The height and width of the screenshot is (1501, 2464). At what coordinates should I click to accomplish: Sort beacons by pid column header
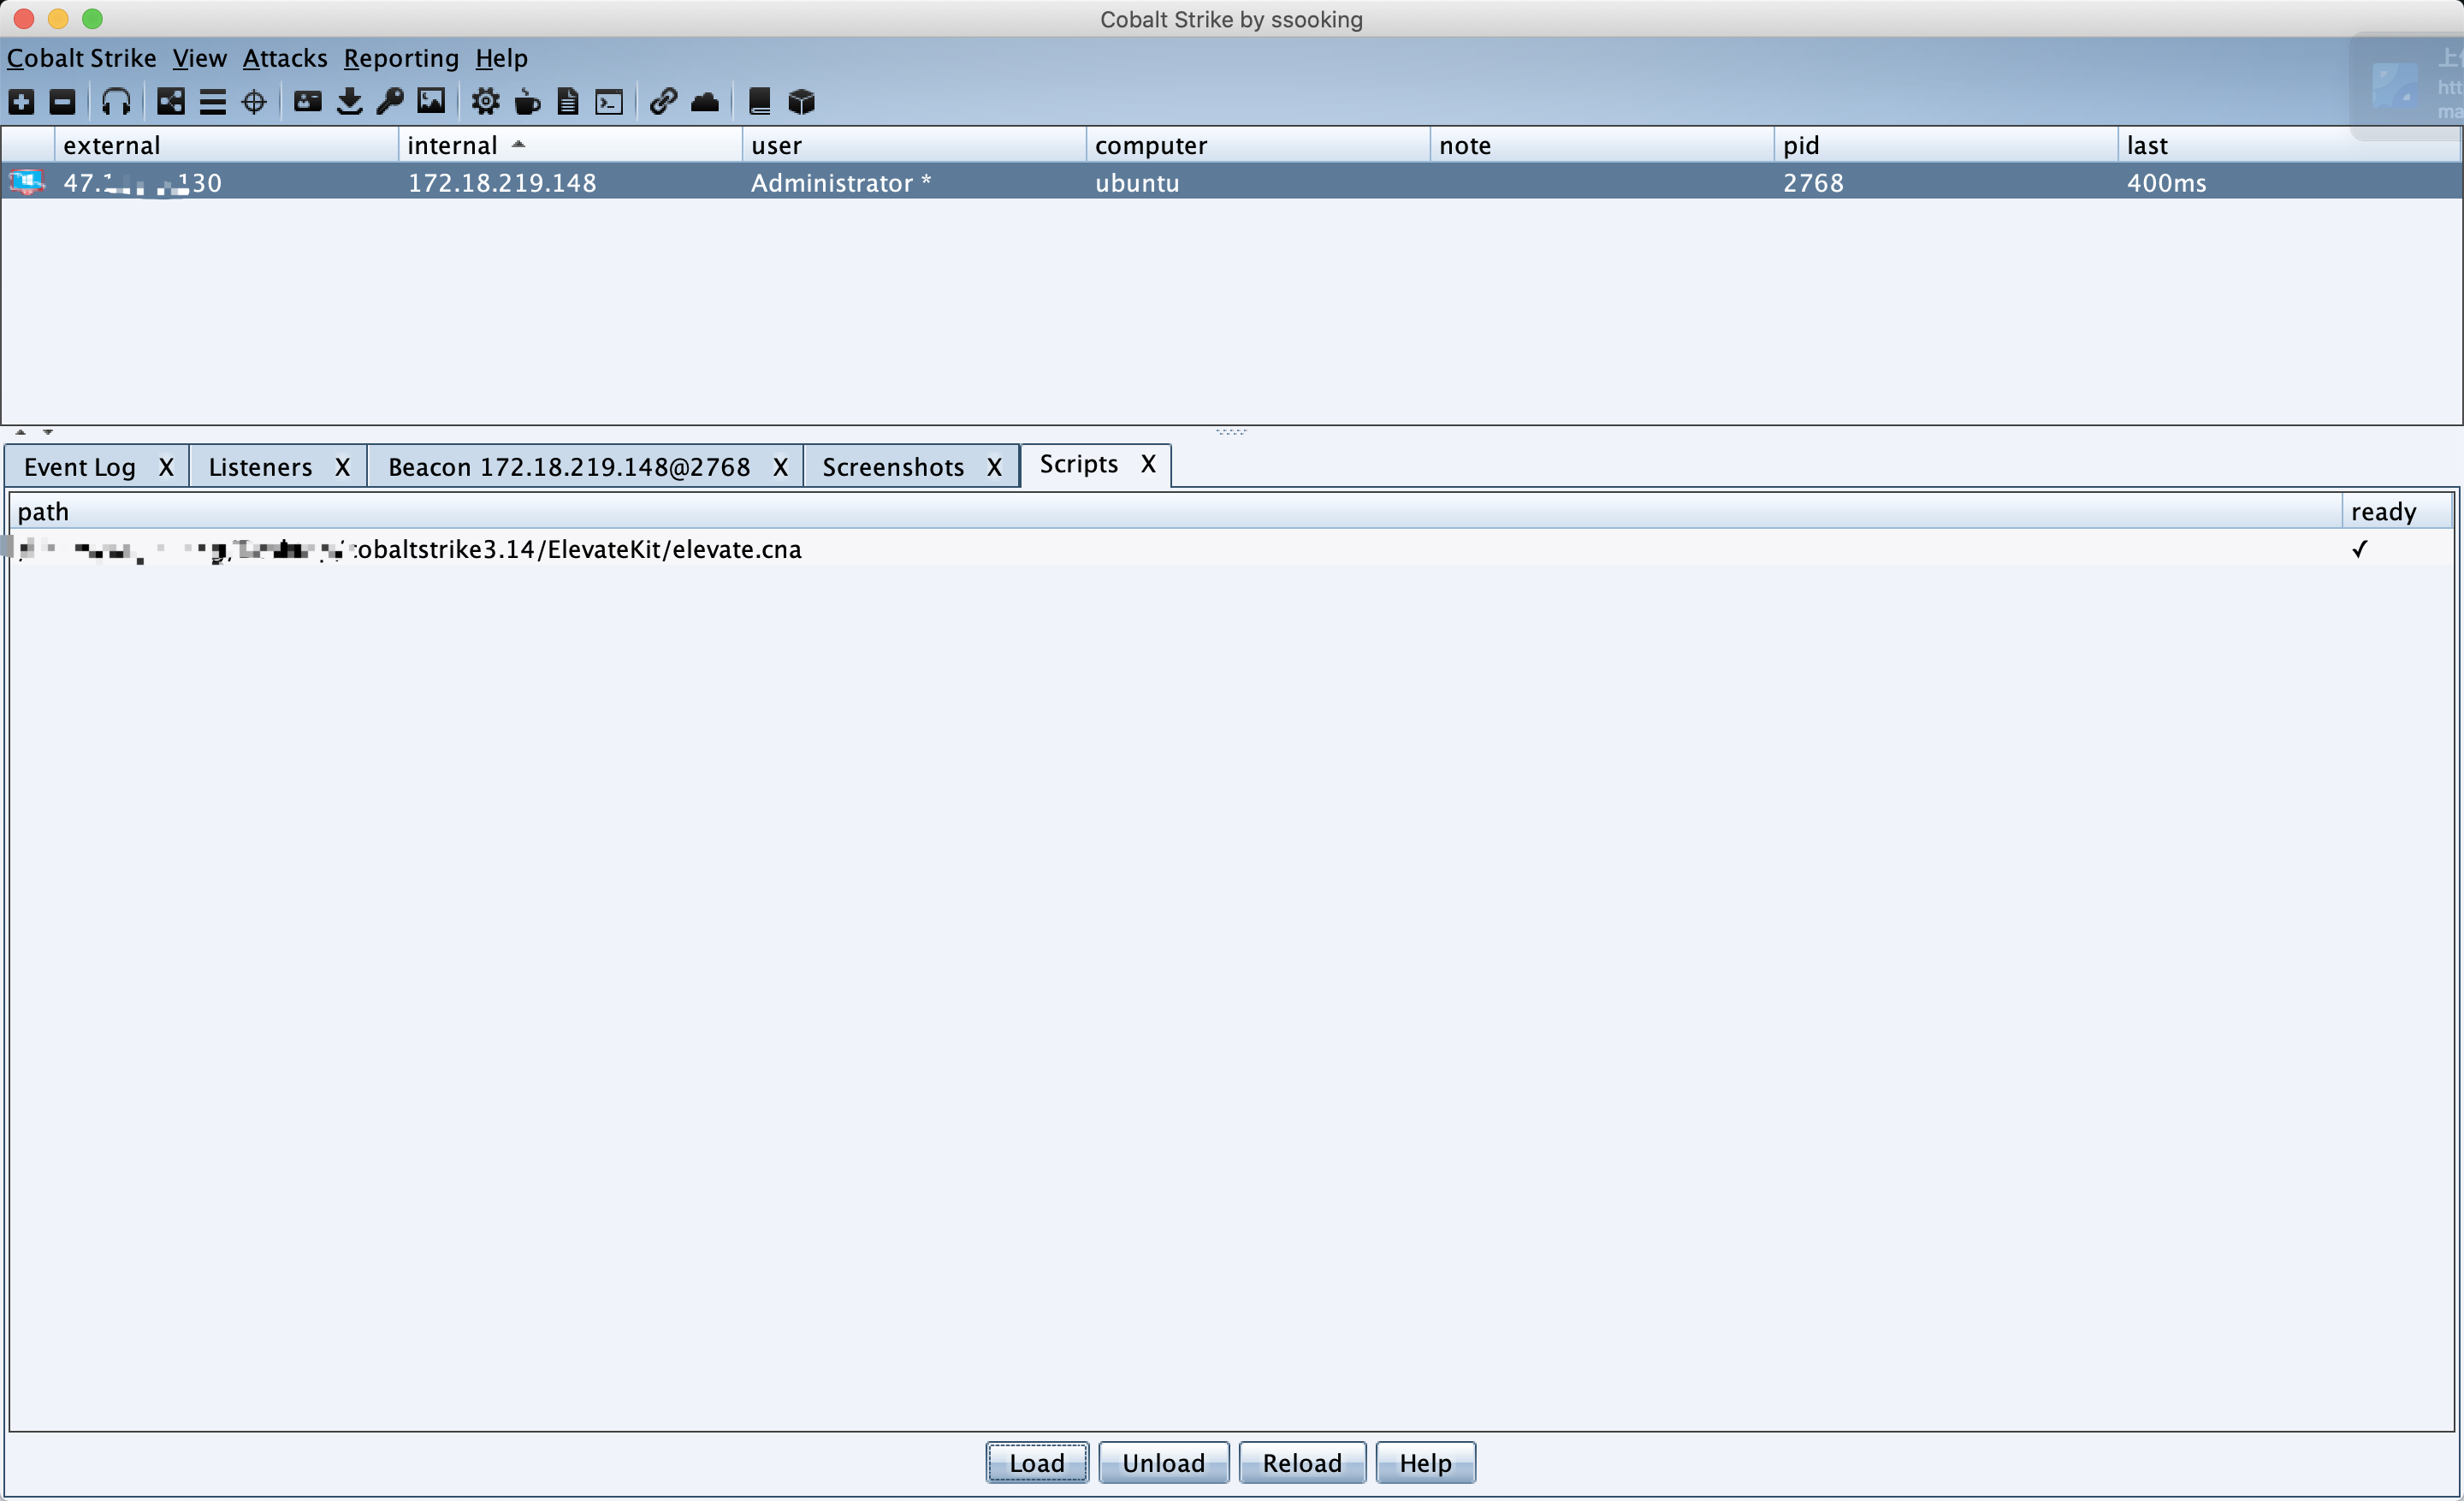pyautogui.click(x=1800, y=146)
